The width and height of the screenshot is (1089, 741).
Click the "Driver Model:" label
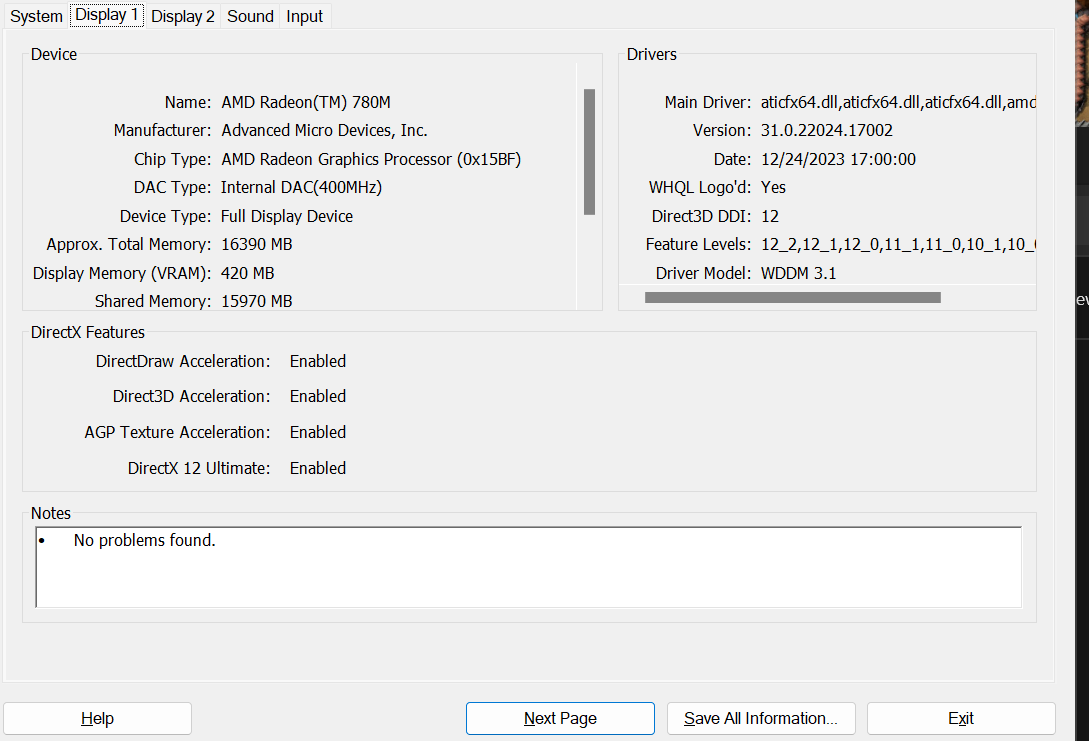click(x=704, y=273)
